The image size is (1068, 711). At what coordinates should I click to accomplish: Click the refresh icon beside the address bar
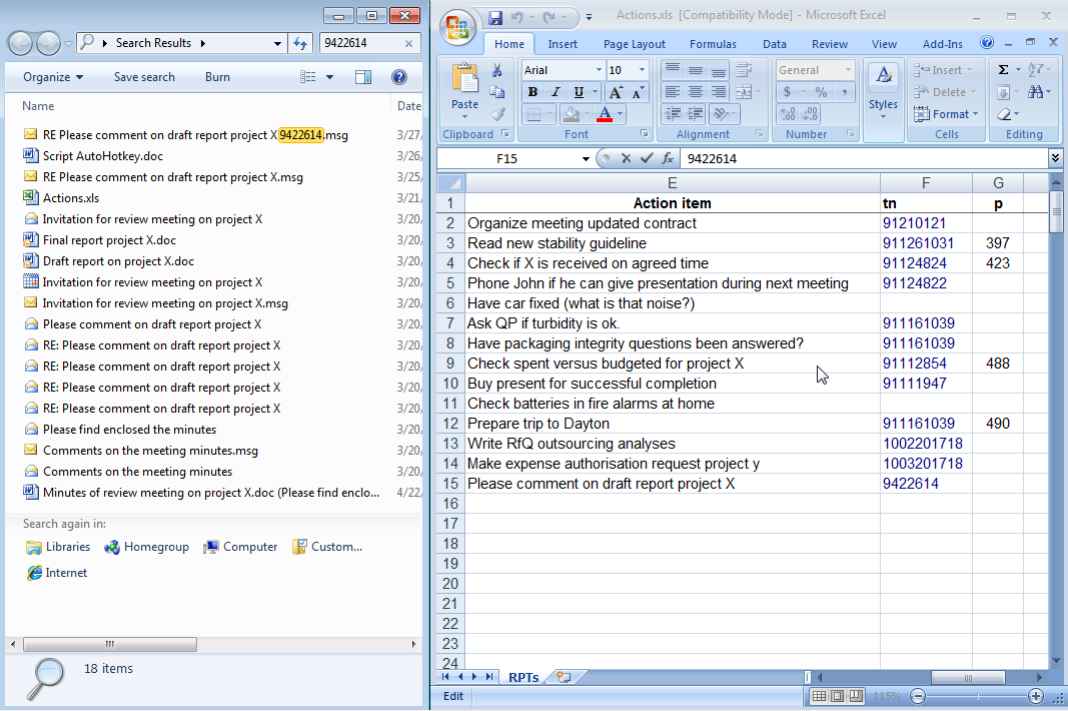click(300, 44)
